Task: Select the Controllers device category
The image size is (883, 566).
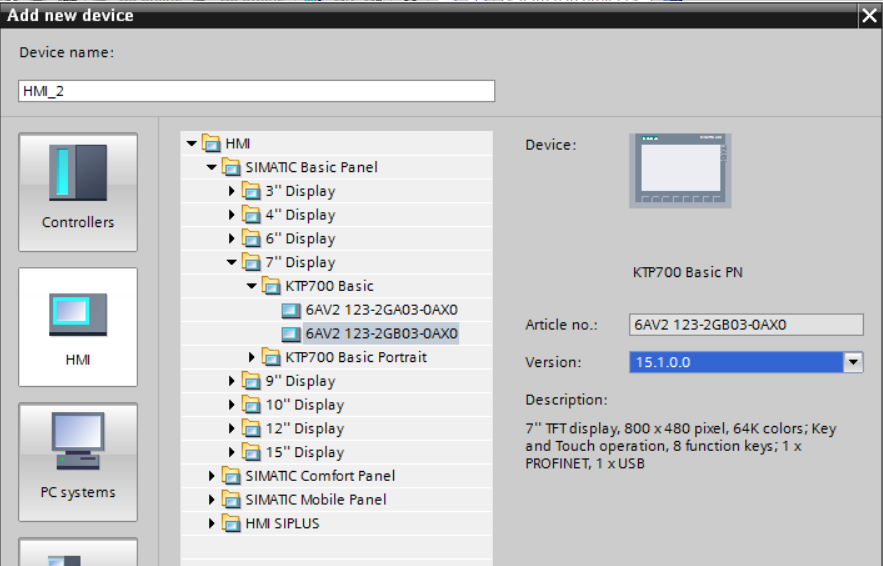Action: pyautogui.click(x=78, y=192)
